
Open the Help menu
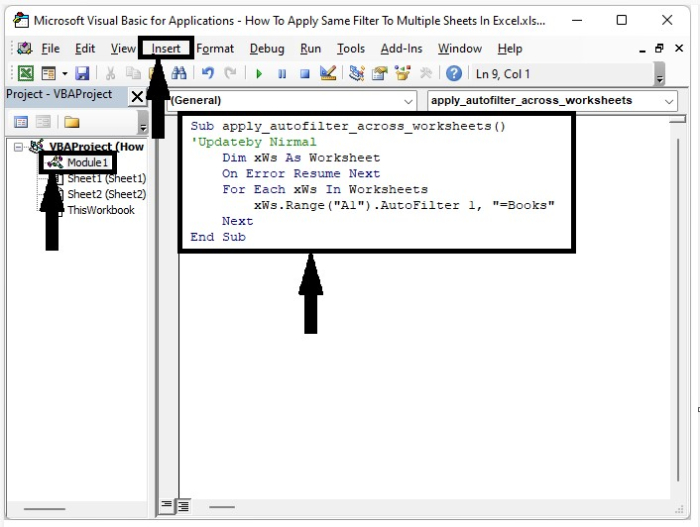click(x=510, y=48)
